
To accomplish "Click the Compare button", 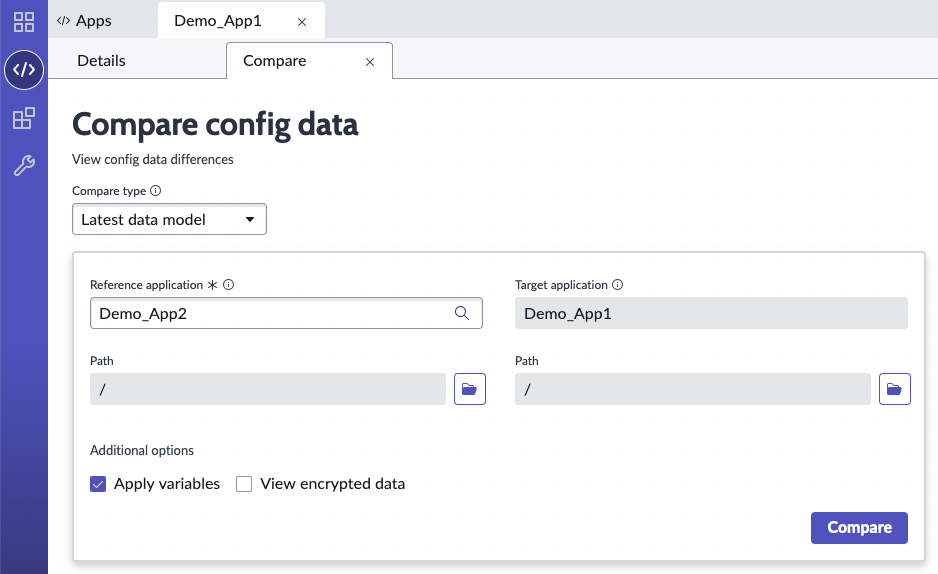I will 859,528.
